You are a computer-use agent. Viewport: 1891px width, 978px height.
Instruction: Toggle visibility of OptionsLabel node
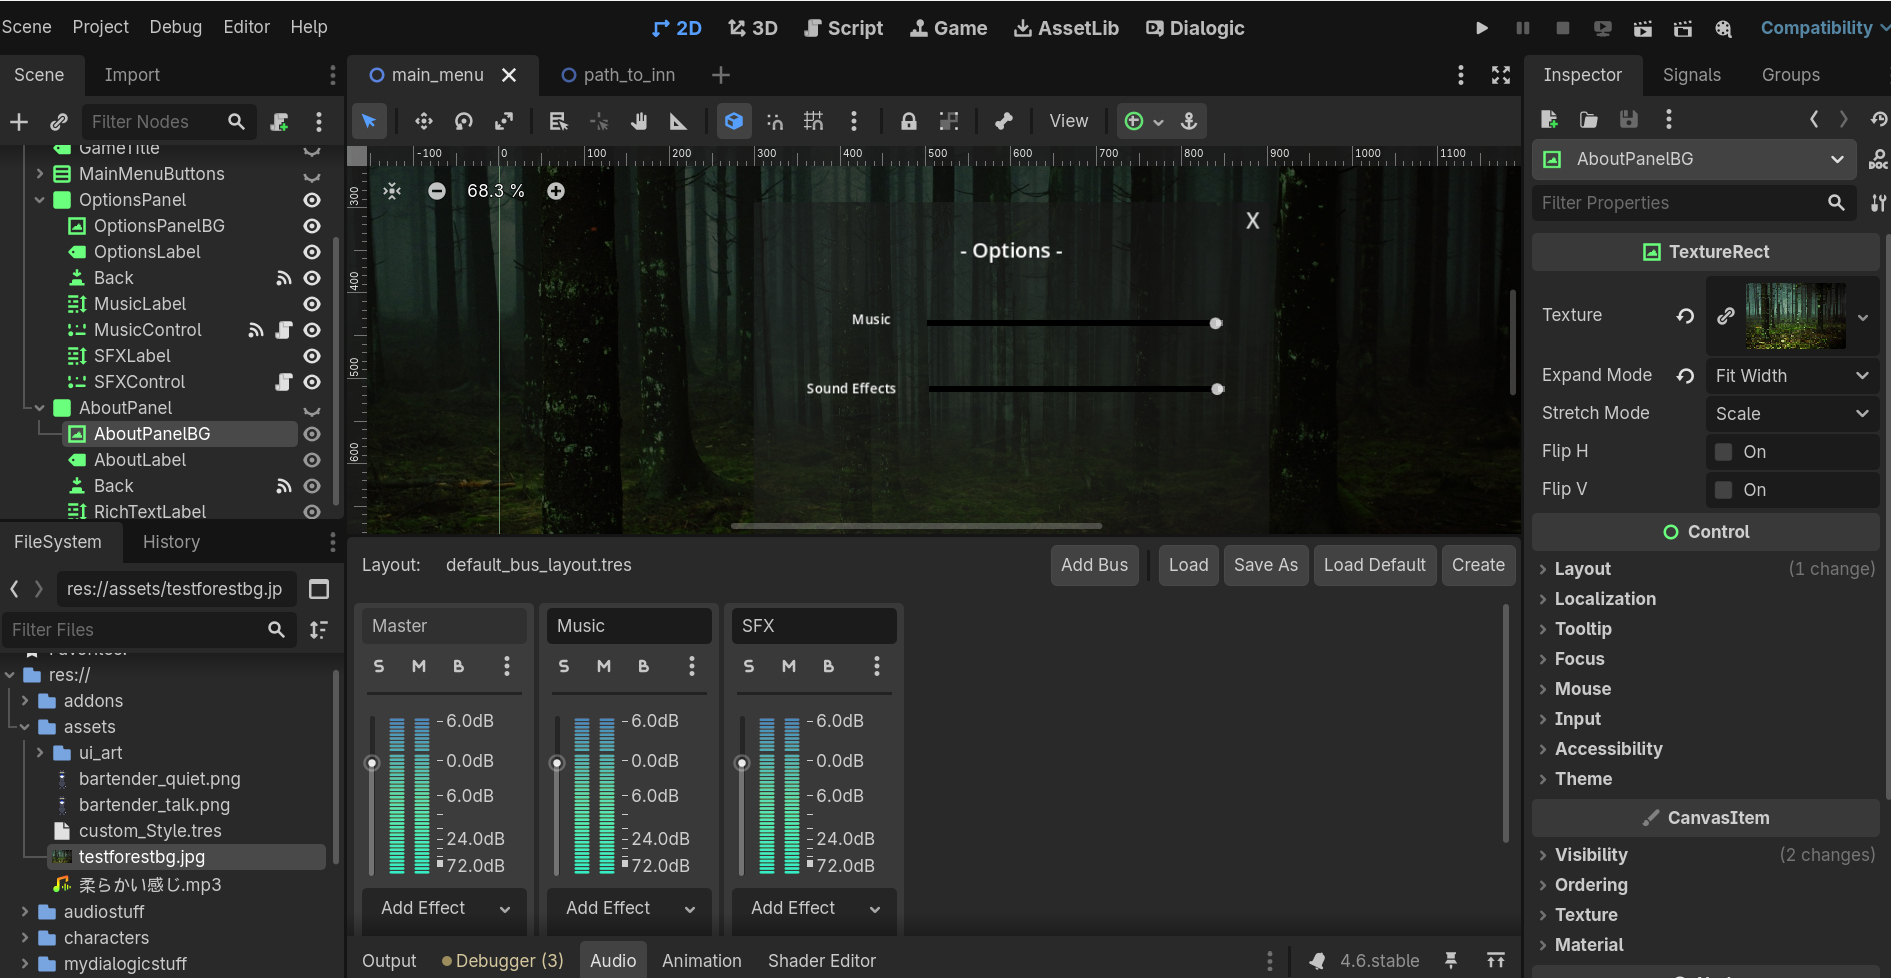pos(312,252)
